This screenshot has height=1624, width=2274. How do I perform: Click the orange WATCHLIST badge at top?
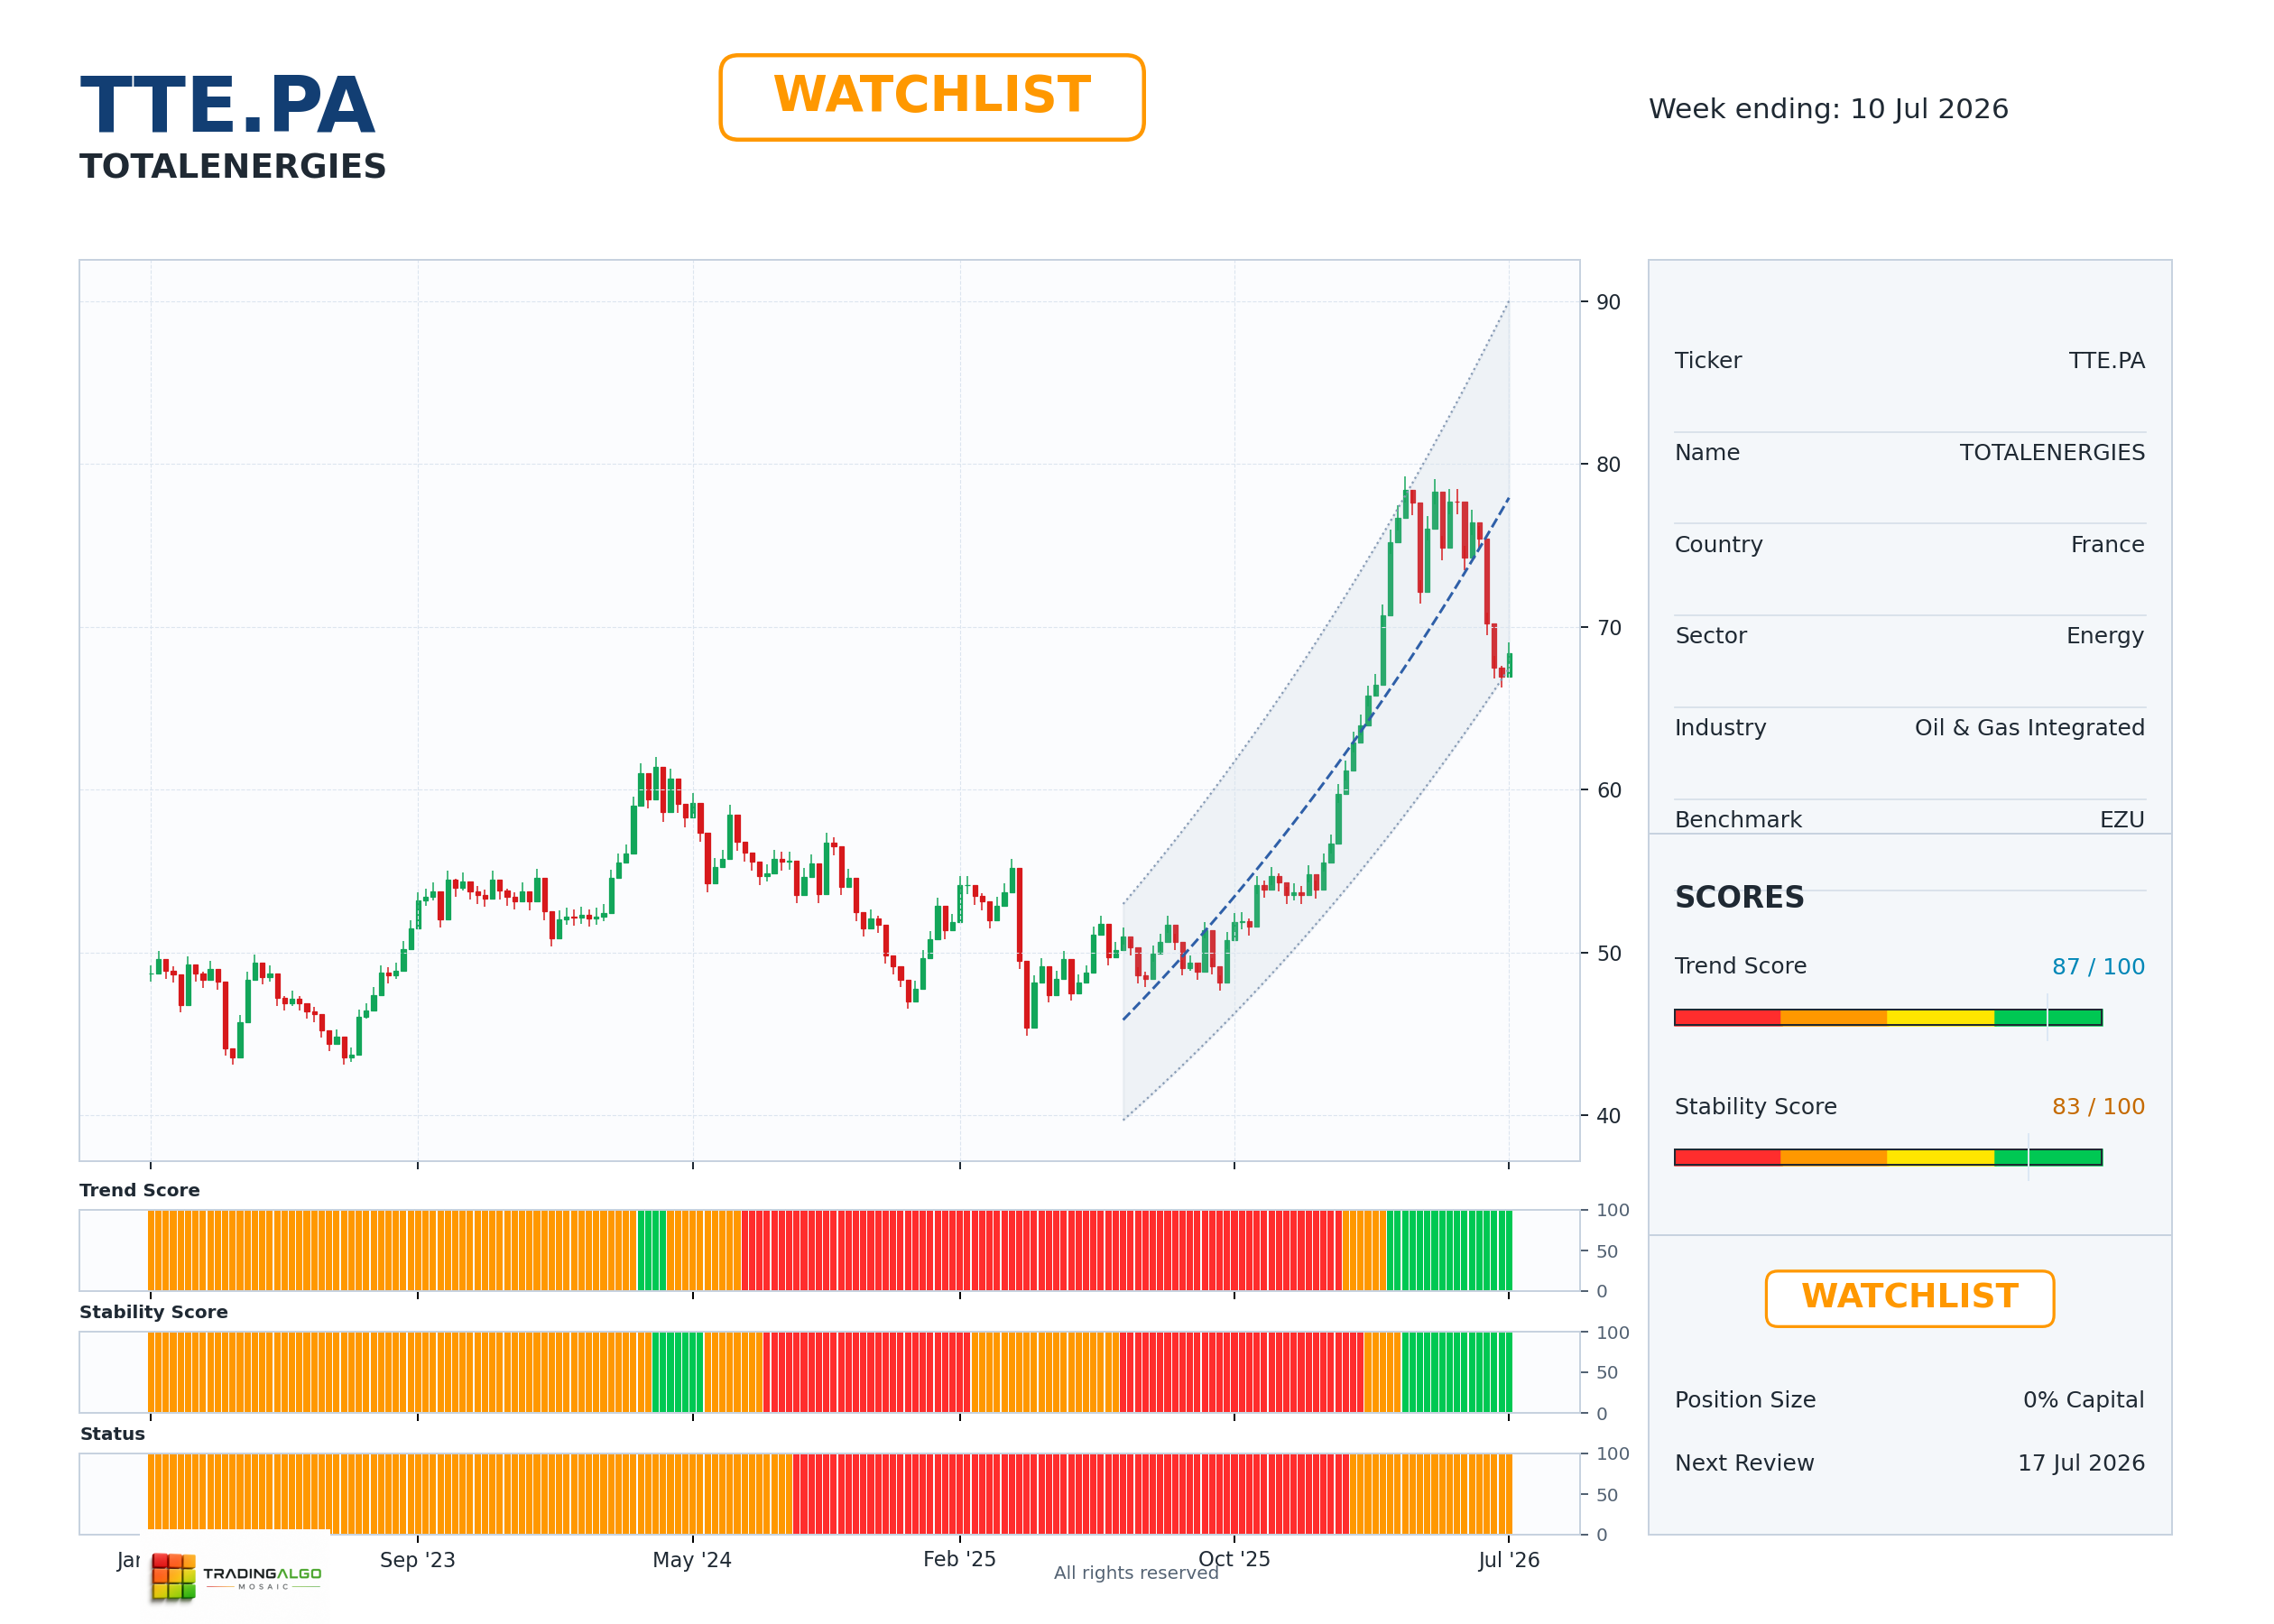(931, 97)
